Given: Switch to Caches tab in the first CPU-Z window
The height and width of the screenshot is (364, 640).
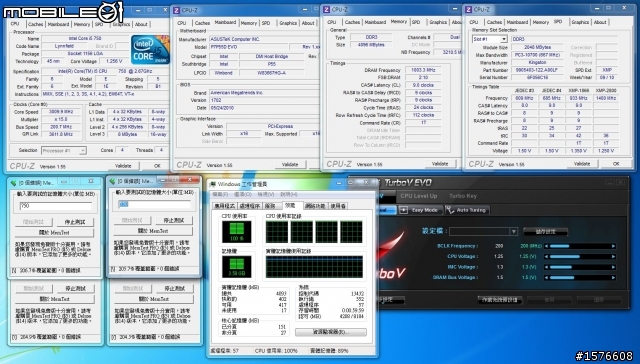Looking at the screenshot, I should (36, 24).
